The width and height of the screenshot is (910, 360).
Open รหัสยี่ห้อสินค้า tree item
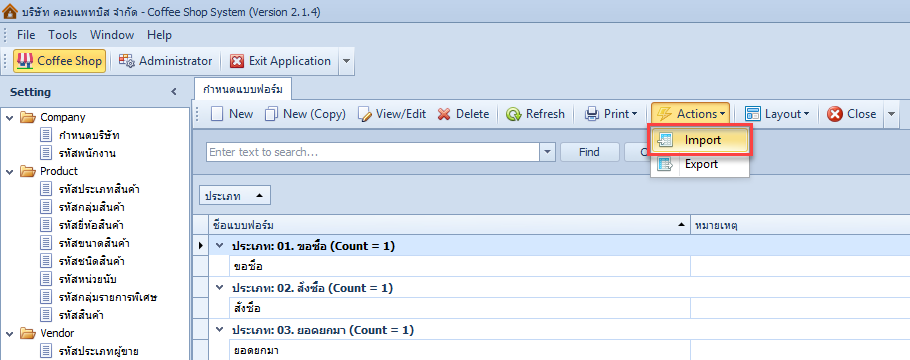click(91, 225)
